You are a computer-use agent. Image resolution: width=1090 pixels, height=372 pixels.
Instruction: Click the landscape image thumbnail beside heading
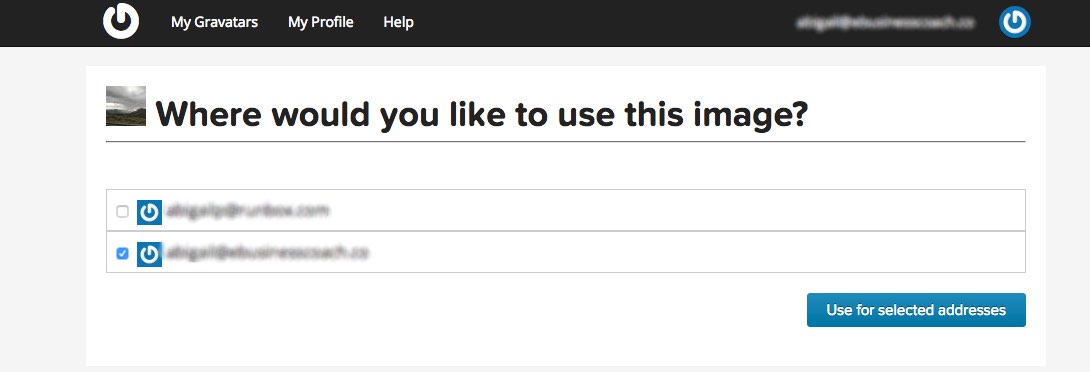(x=126, y=106)
